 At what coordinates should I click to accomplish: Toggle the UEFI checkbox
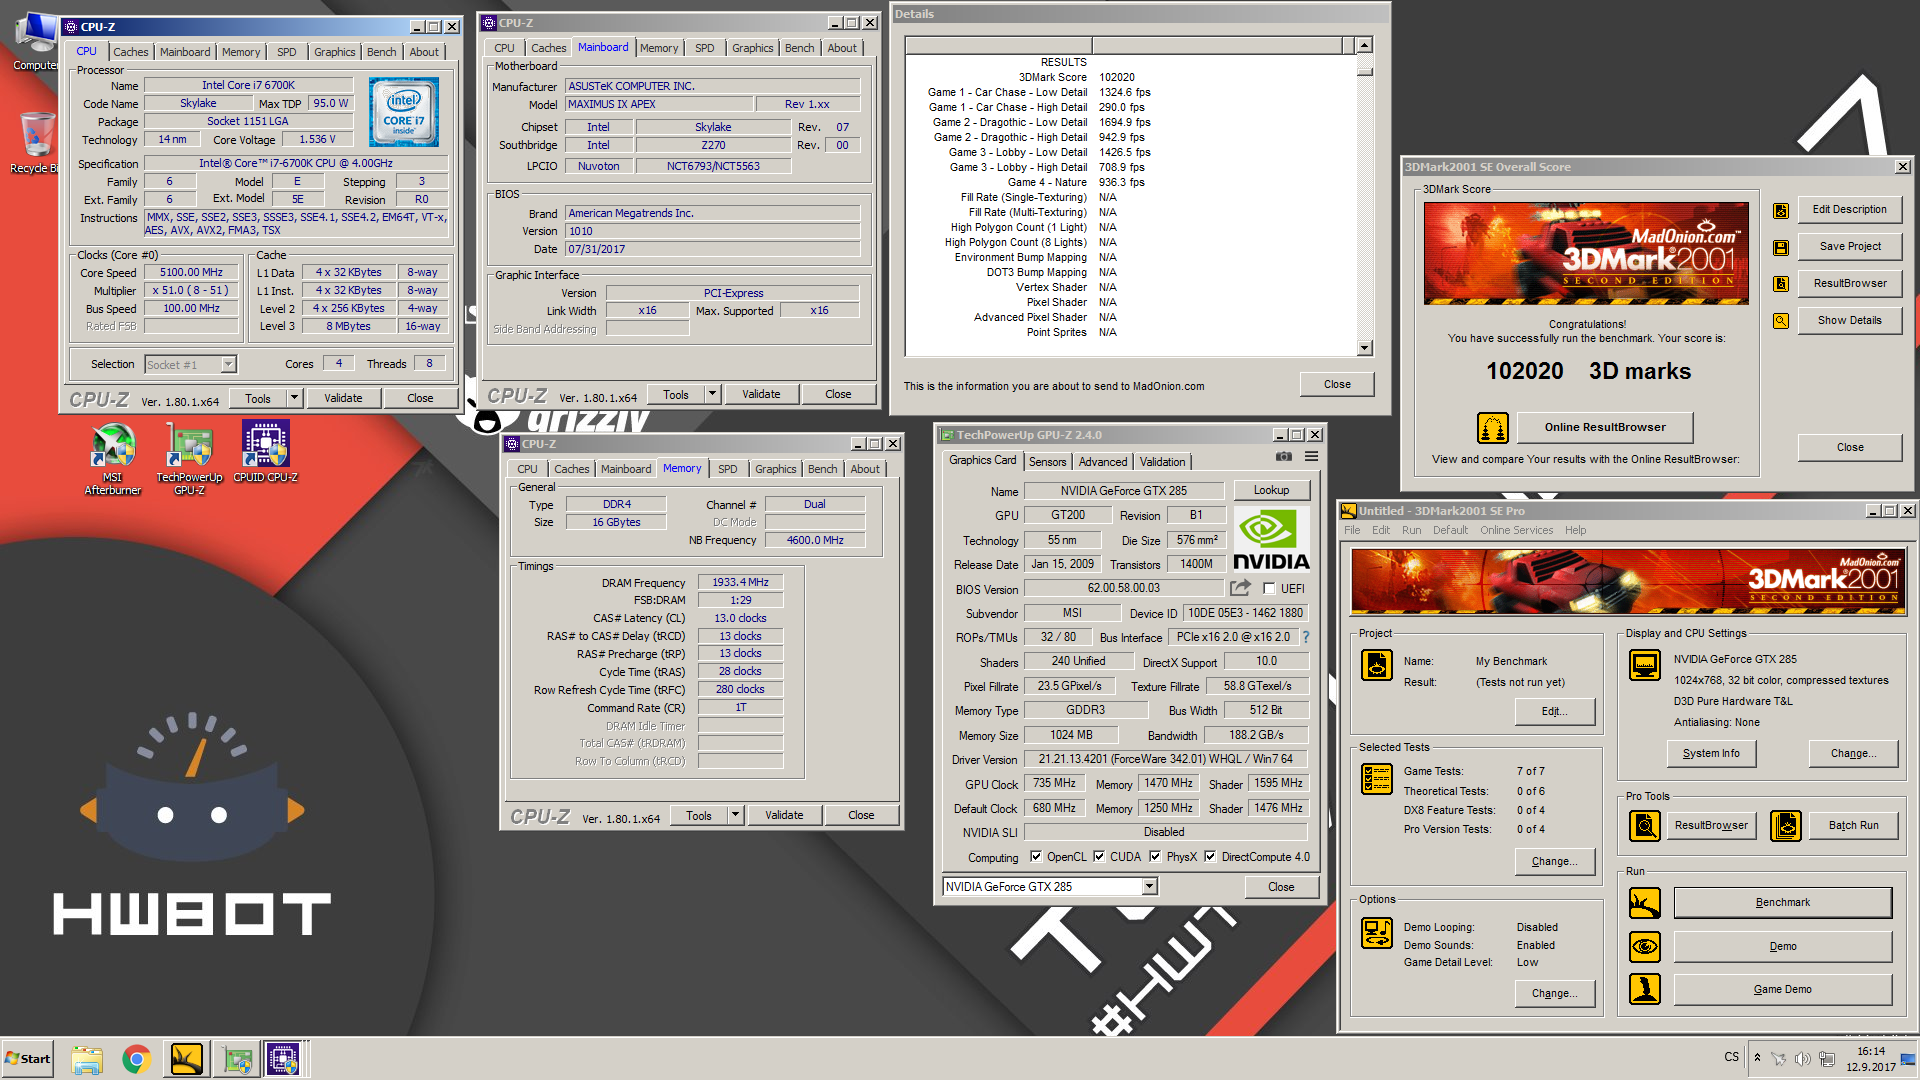point(1269,589)
